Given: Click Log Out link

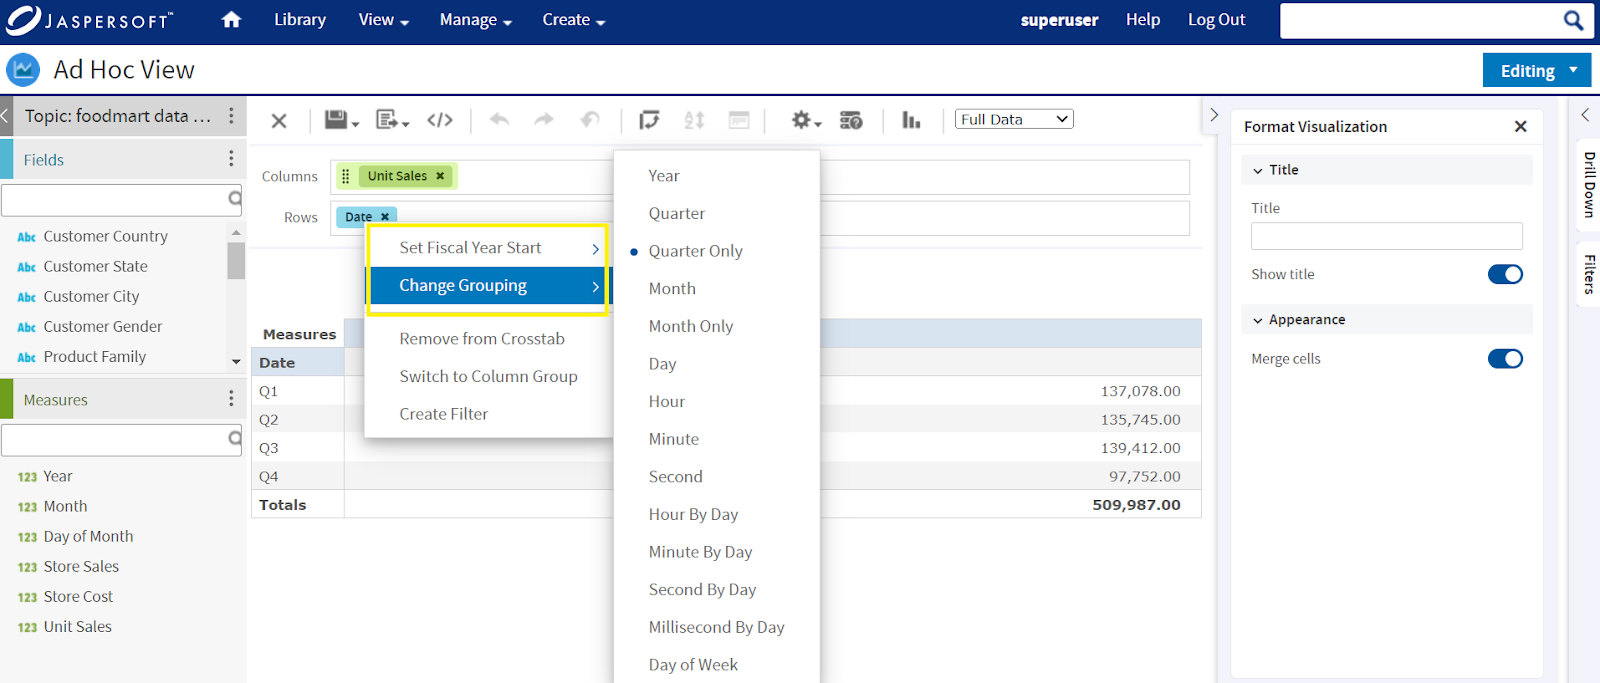Looking at the screenshot, I should [x=1216, y=20].
